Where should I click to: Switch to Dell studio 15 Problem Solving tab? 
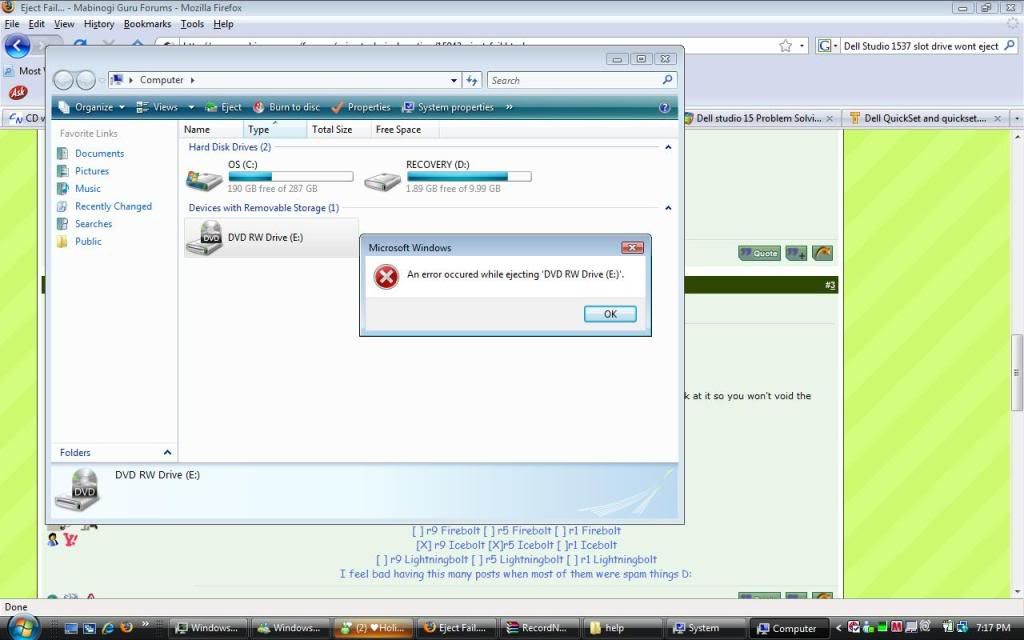click(x=759, y=118)
